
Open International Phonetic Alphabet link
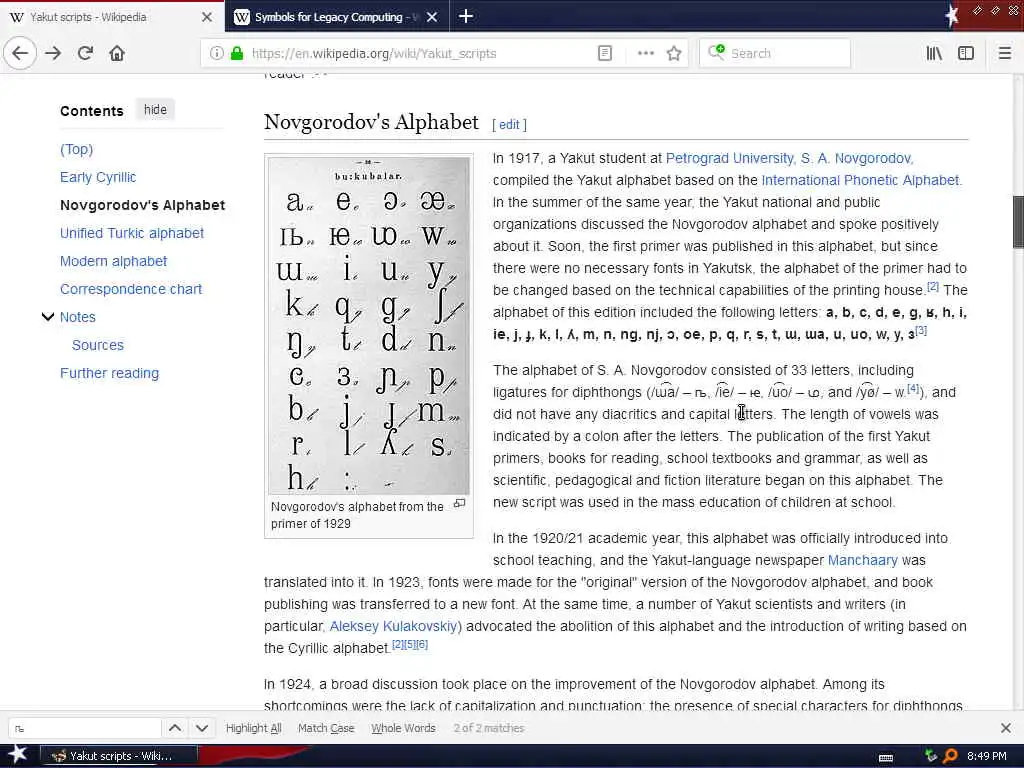860,180
